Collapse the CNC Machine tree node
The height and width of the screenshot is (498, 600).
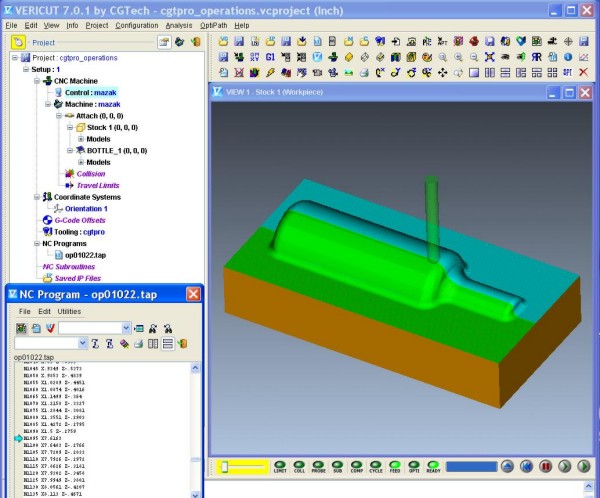click(x=37, y=81)
